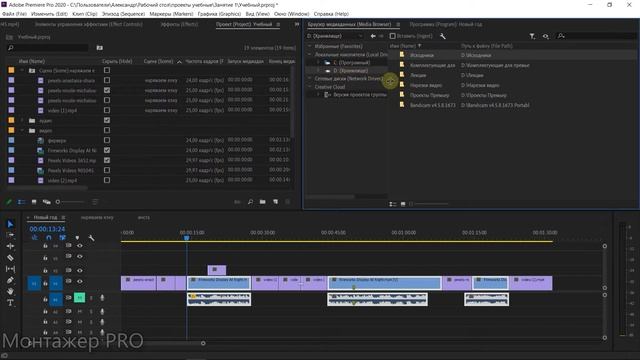Select the Slip tool
The height and width of the screenshot is (360, 640).
coord(10,269)
